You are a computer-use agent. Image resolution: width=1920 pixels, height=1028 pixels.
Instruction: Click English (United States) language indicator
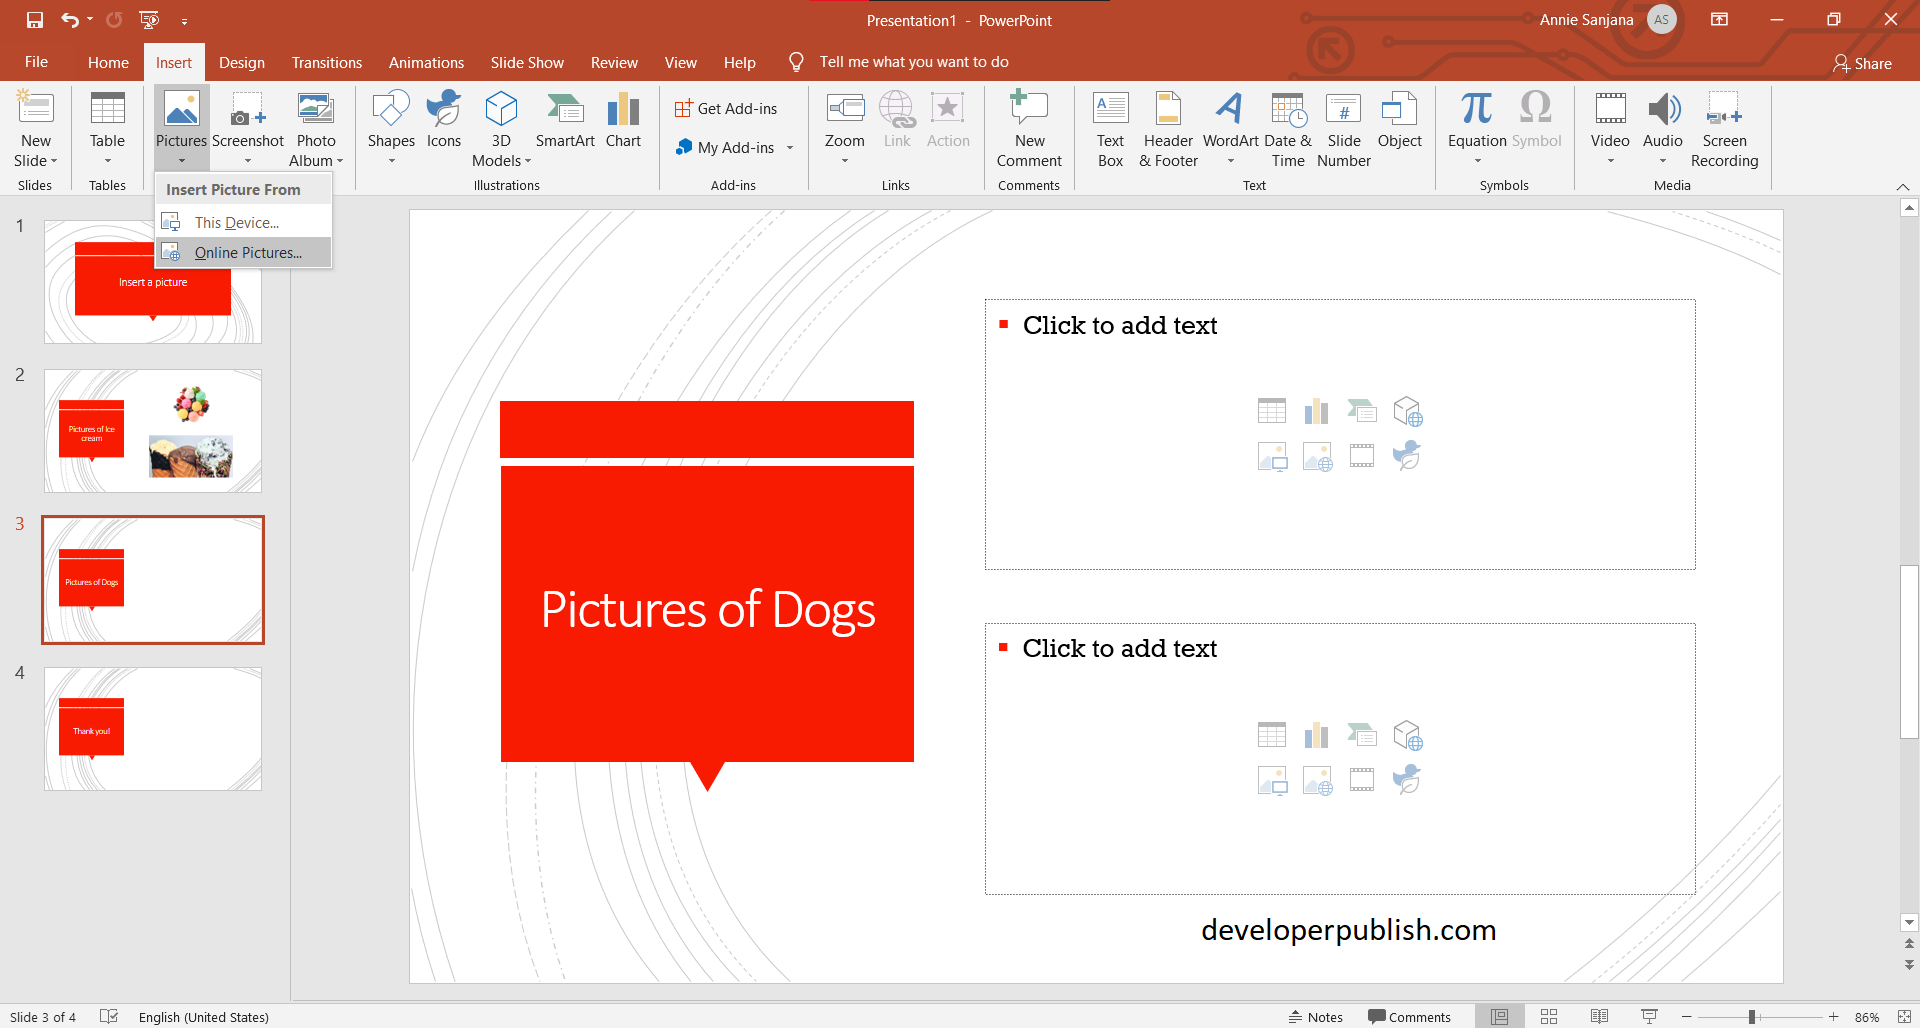coord(204,1017)
